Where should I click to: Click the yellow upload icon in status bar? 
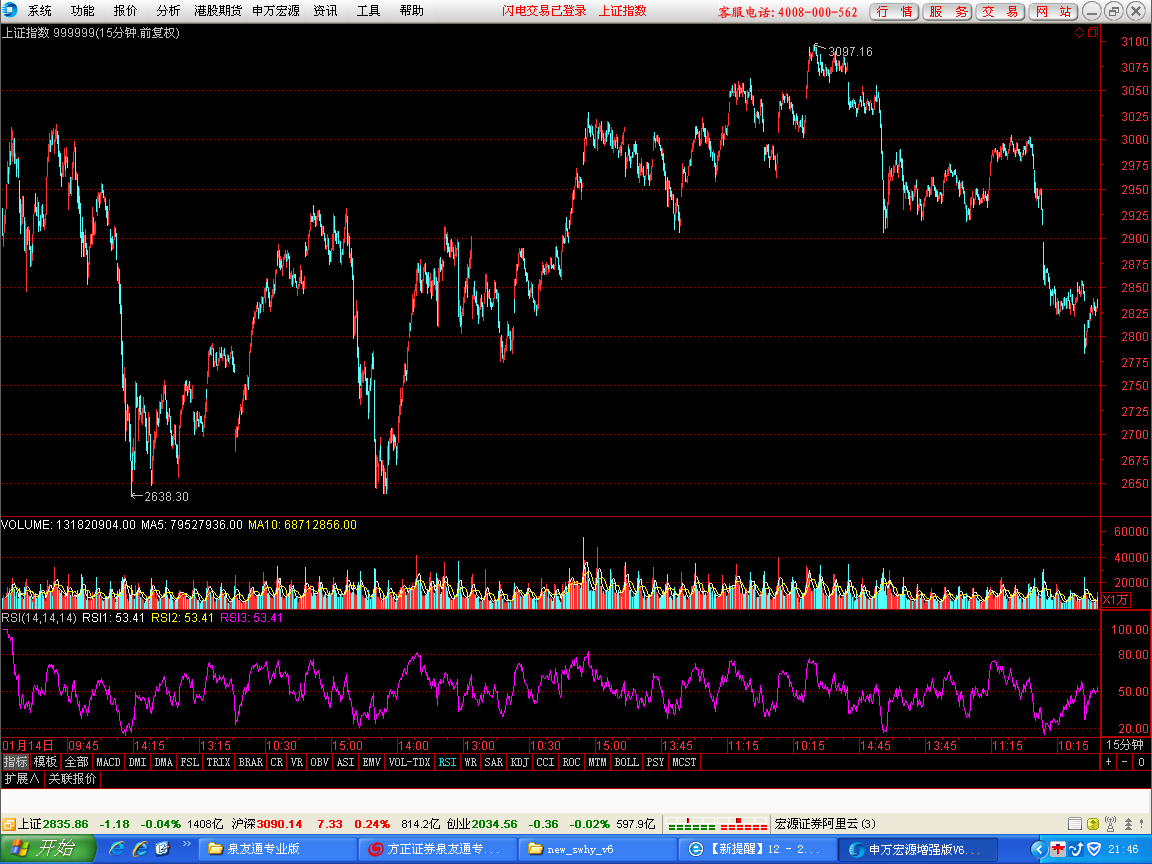point(1093,824)
